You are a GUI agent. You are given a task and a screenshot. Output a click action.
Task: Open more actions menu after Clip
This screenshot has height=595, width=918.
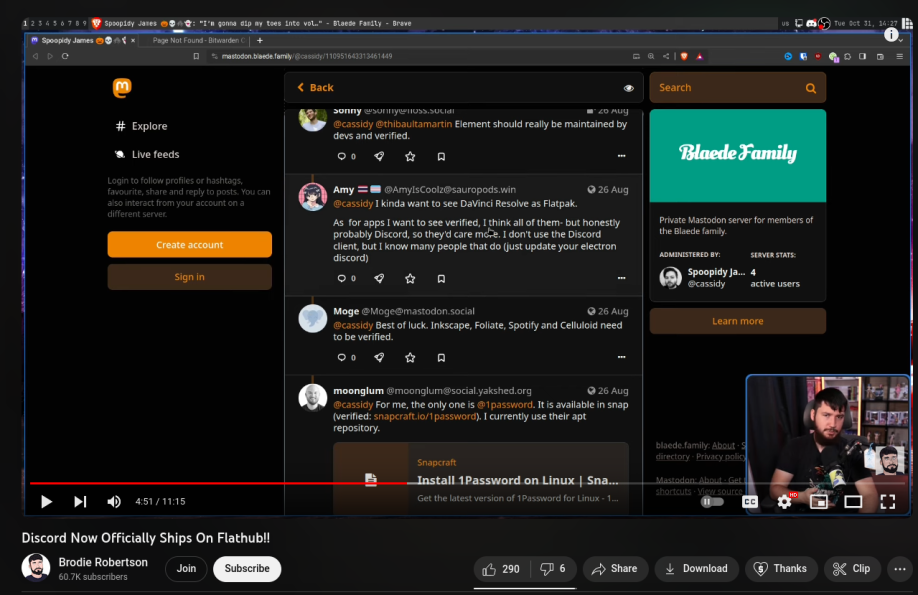tap(901, 569)
